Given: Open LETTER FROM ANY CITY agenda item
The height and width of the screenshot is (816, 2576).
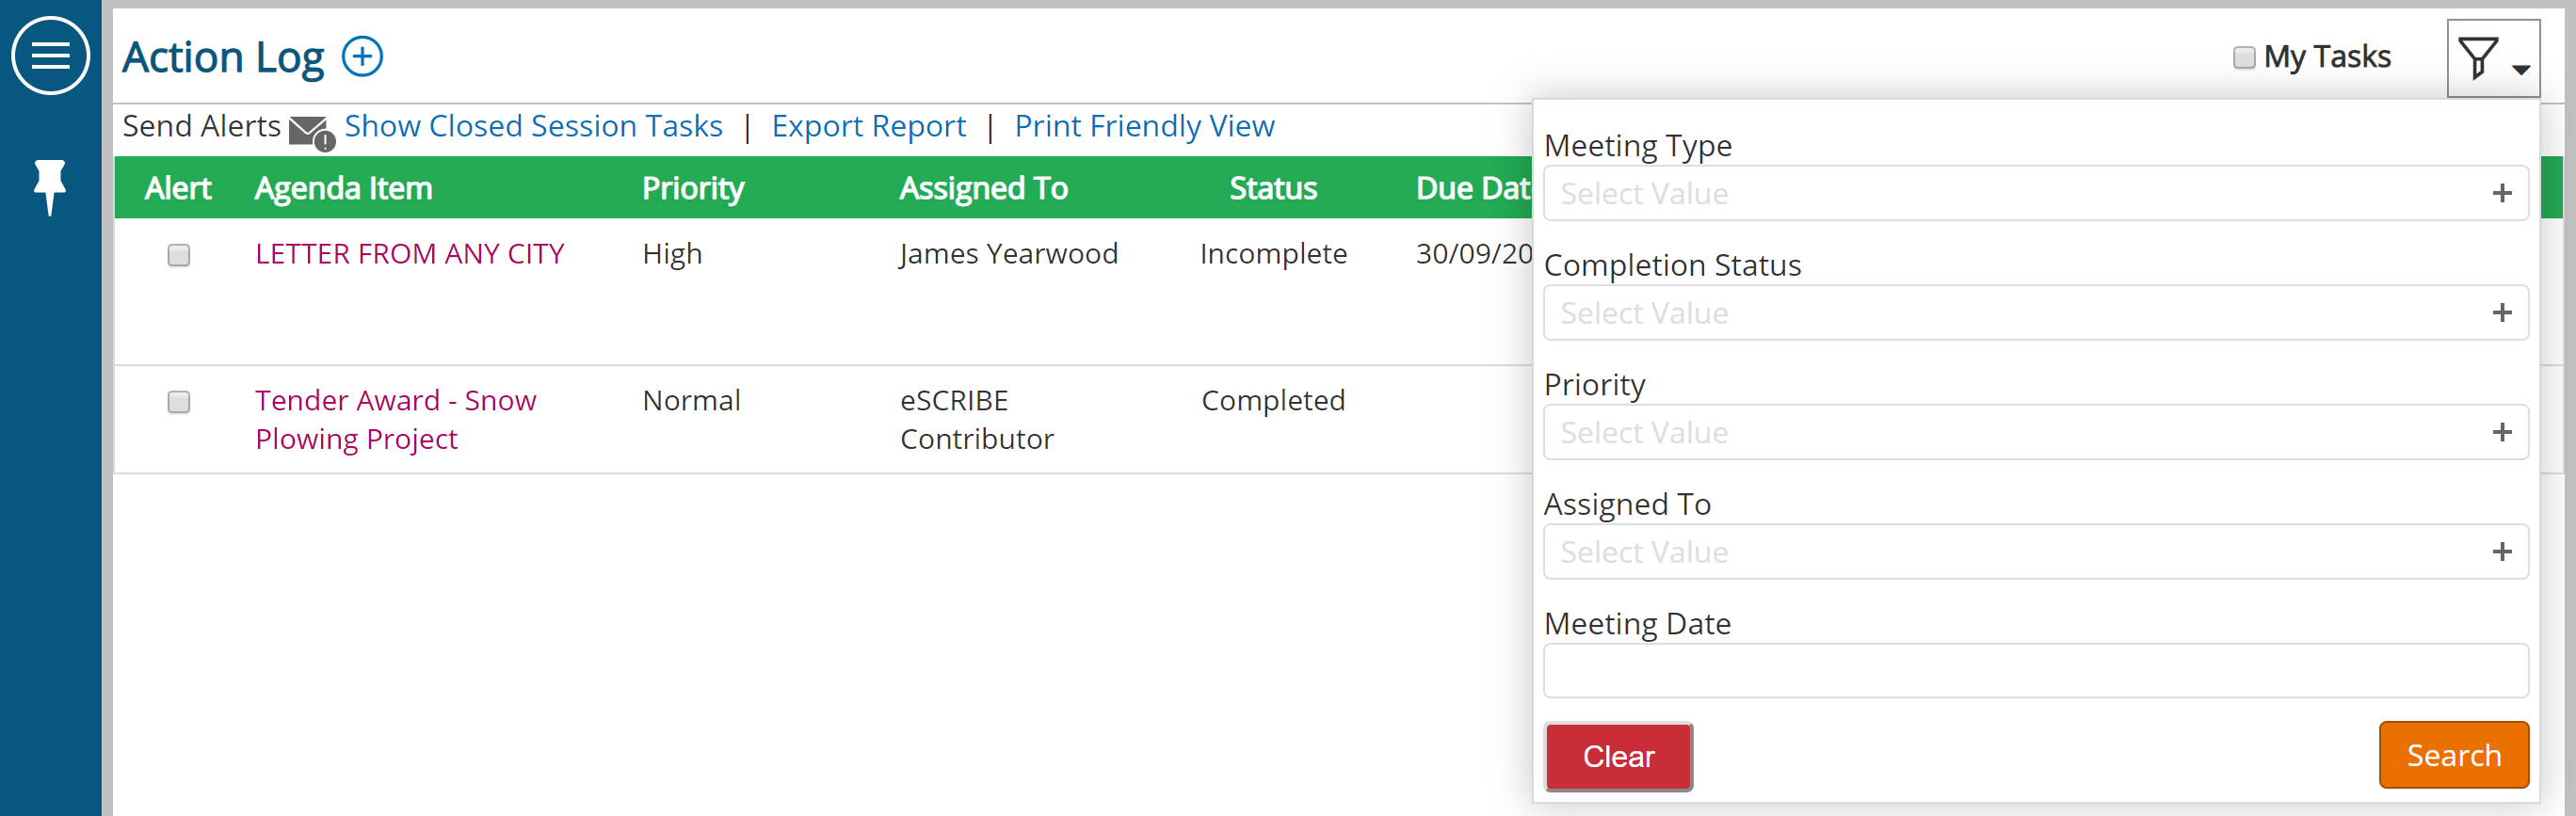Looking at the screenshot, I should pos(410,254).
